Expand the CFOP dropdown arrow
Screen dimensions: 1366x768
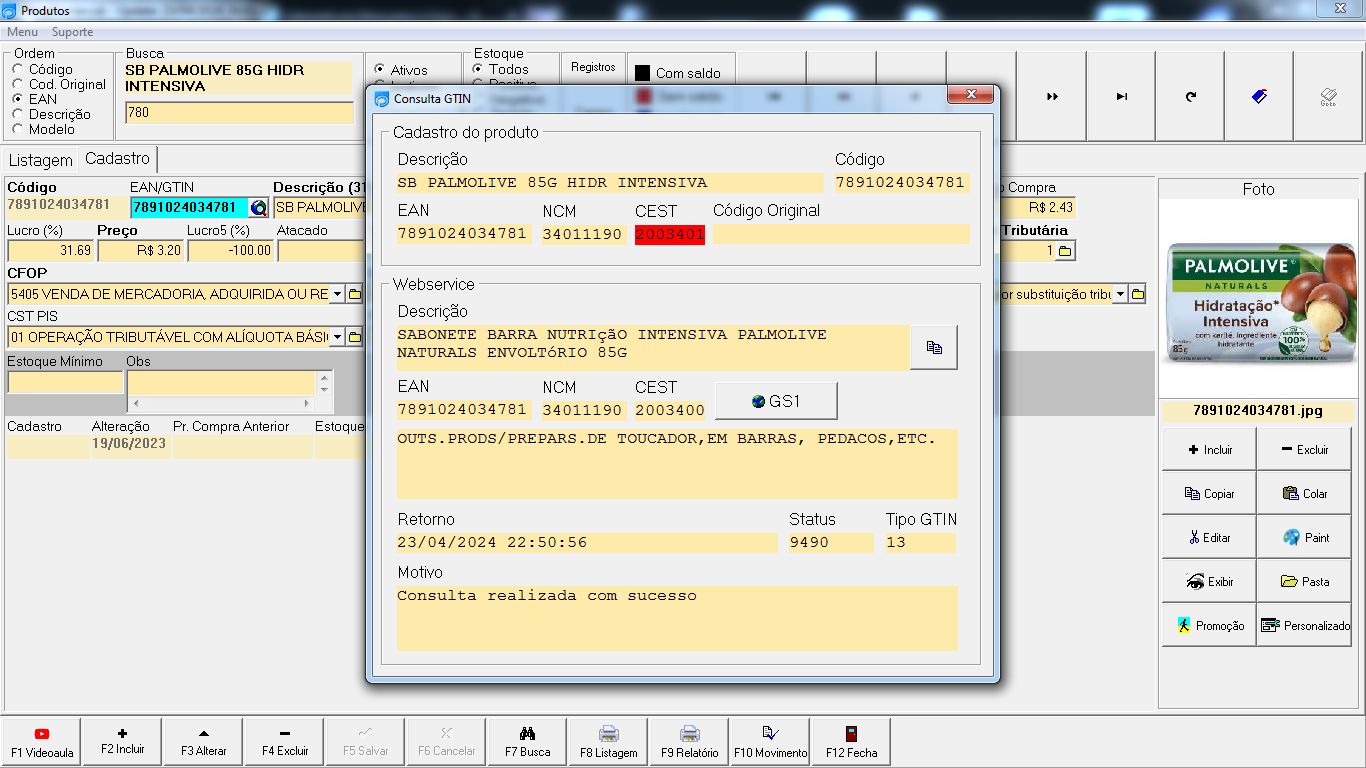pos(338,294)
